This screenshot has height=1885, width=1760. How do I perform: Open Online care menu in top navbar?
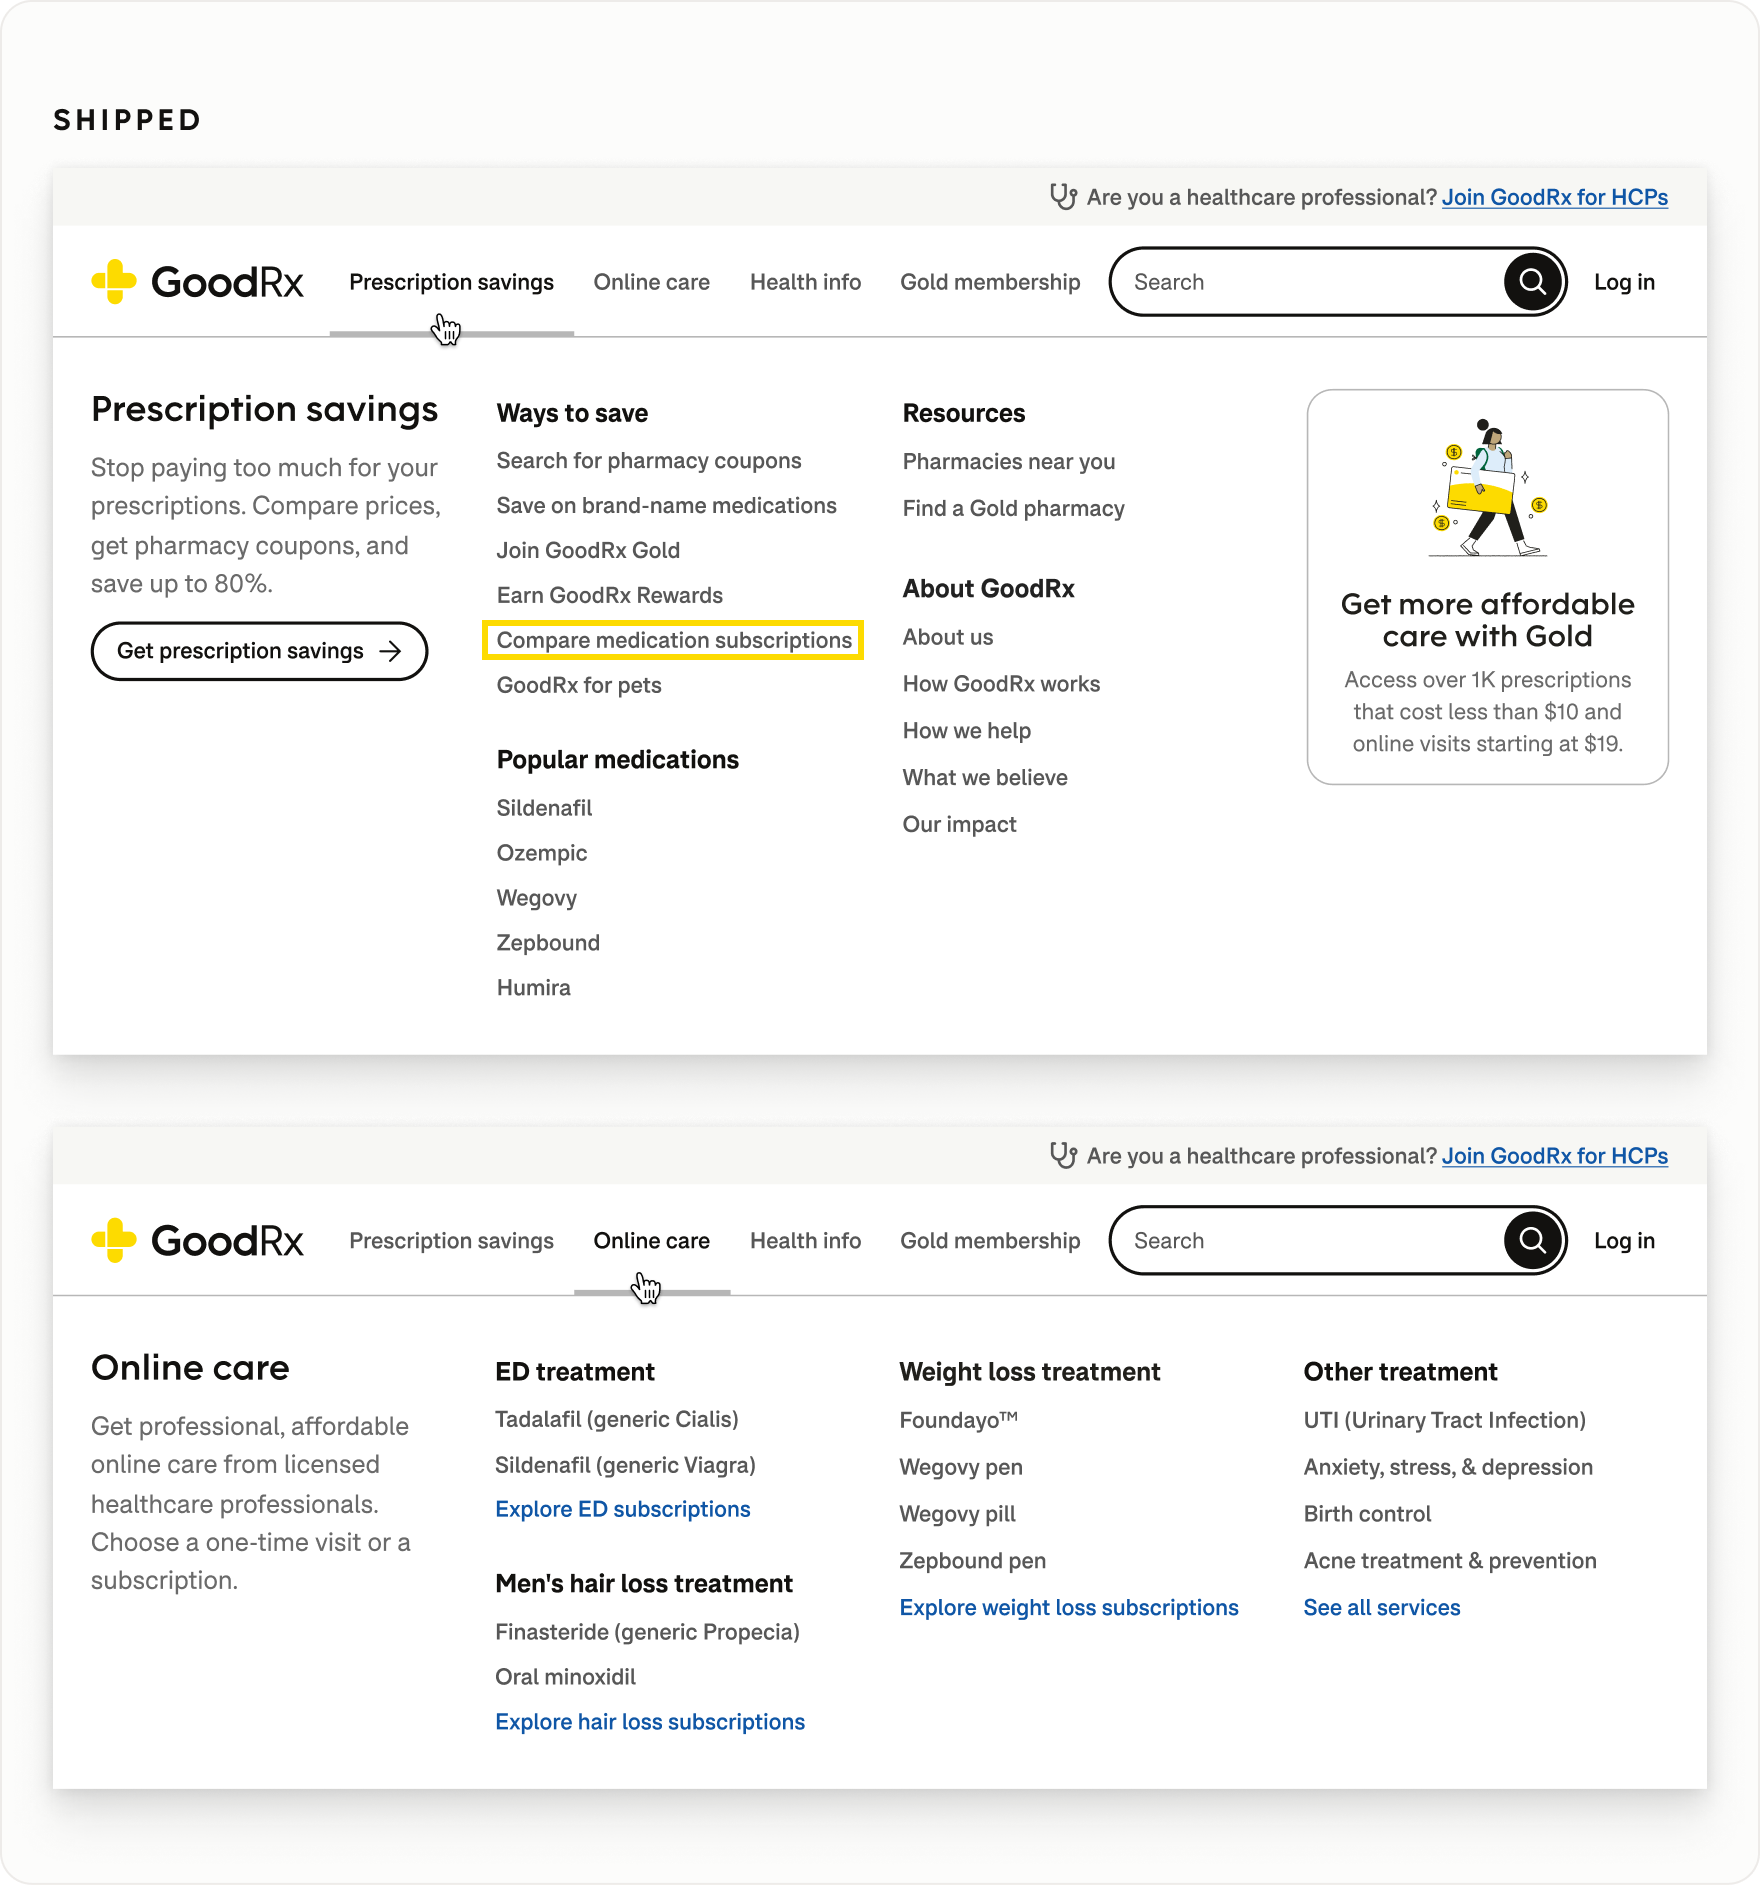coord(652,282)
